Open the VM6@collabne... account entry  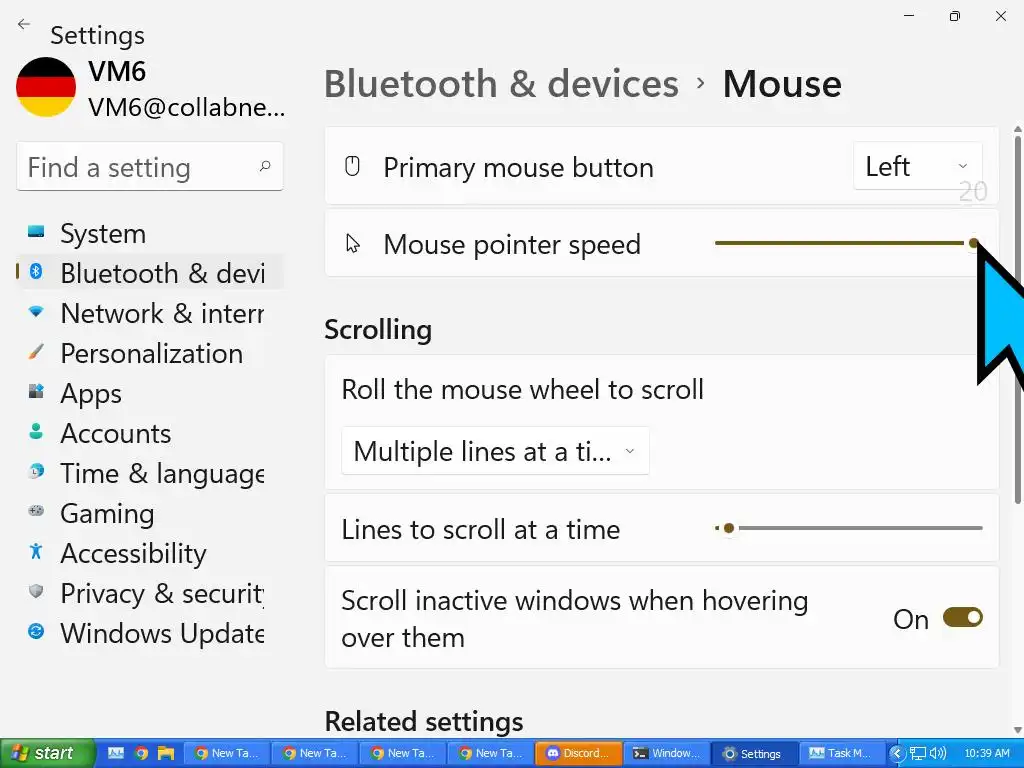coord(186,108)
